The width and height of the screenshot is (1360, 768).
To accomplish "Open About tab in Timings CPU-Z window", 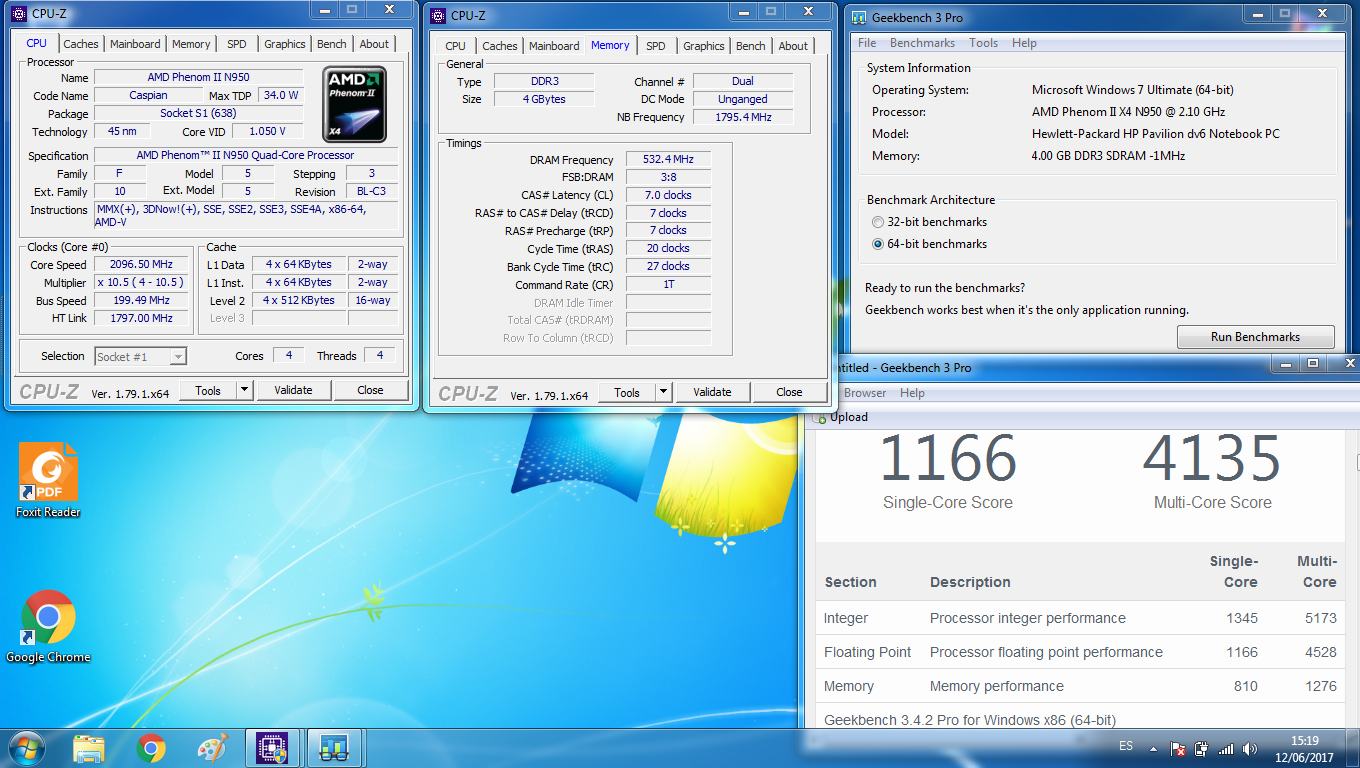I will (x=793, y=46).
